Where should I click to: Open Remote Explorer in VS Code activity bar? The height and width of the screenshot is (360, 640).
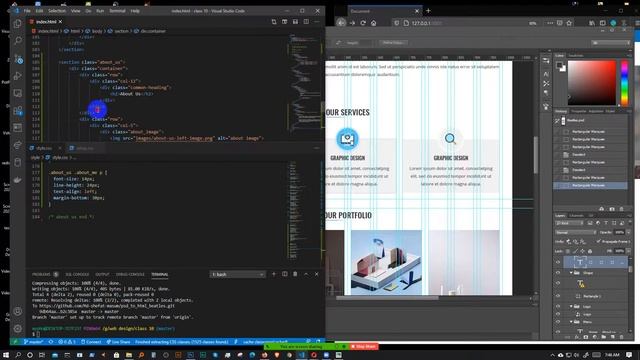point(18,93)
